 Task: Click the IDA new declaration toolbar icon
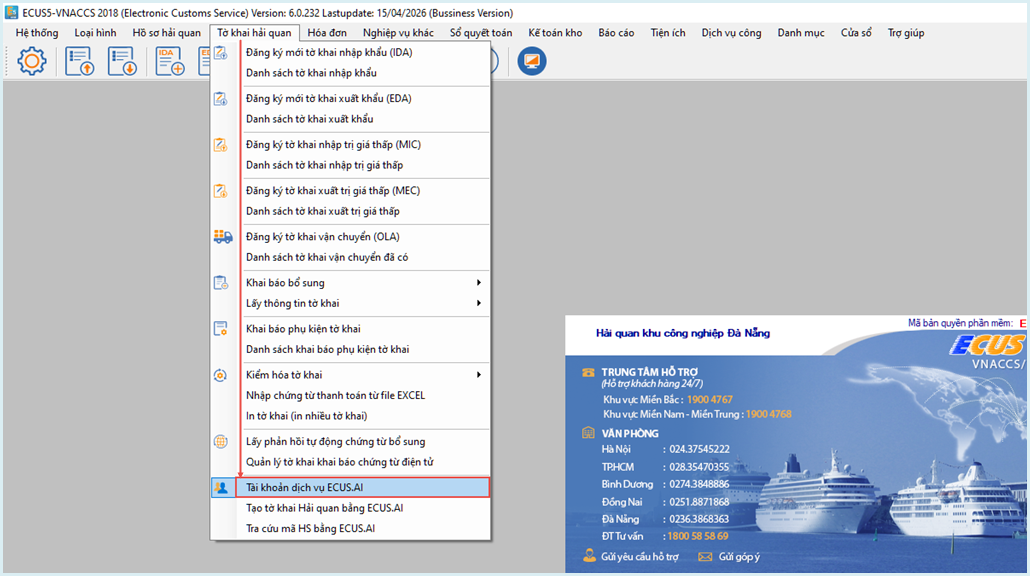coord(170,61)
